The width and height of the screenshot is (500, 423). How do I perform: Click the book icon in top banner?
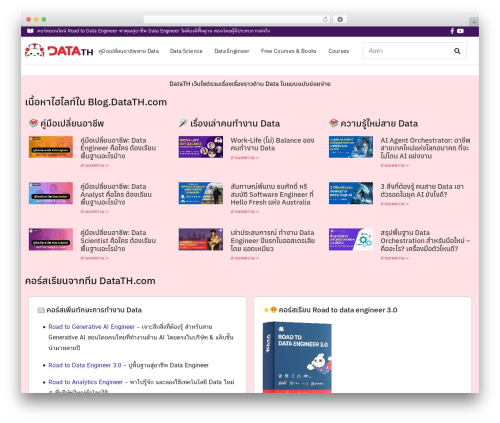[30, 31]
